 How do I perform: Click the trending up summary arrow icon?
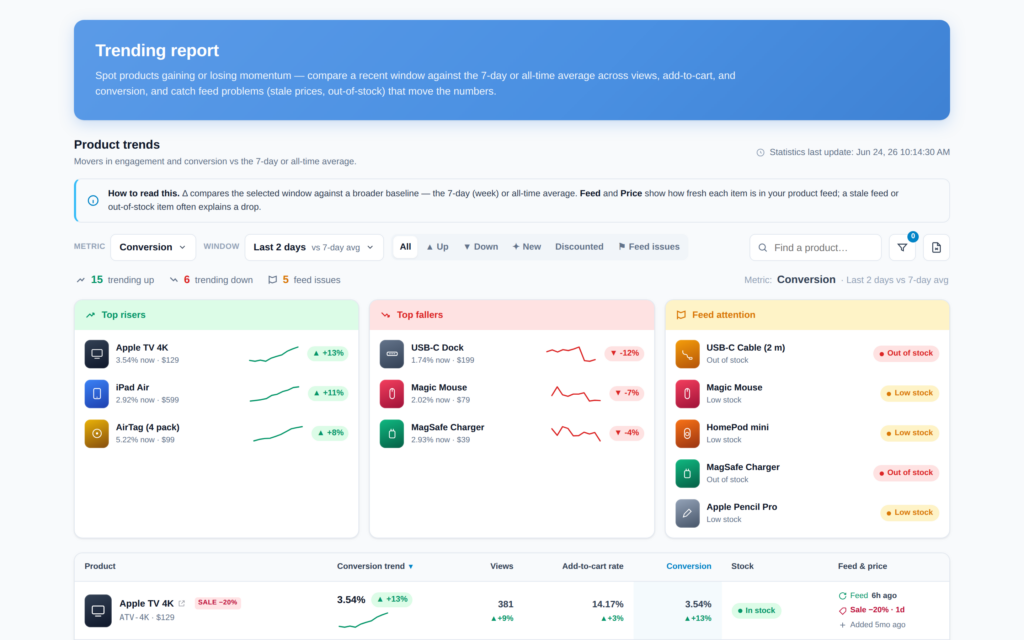pos(80,280)
